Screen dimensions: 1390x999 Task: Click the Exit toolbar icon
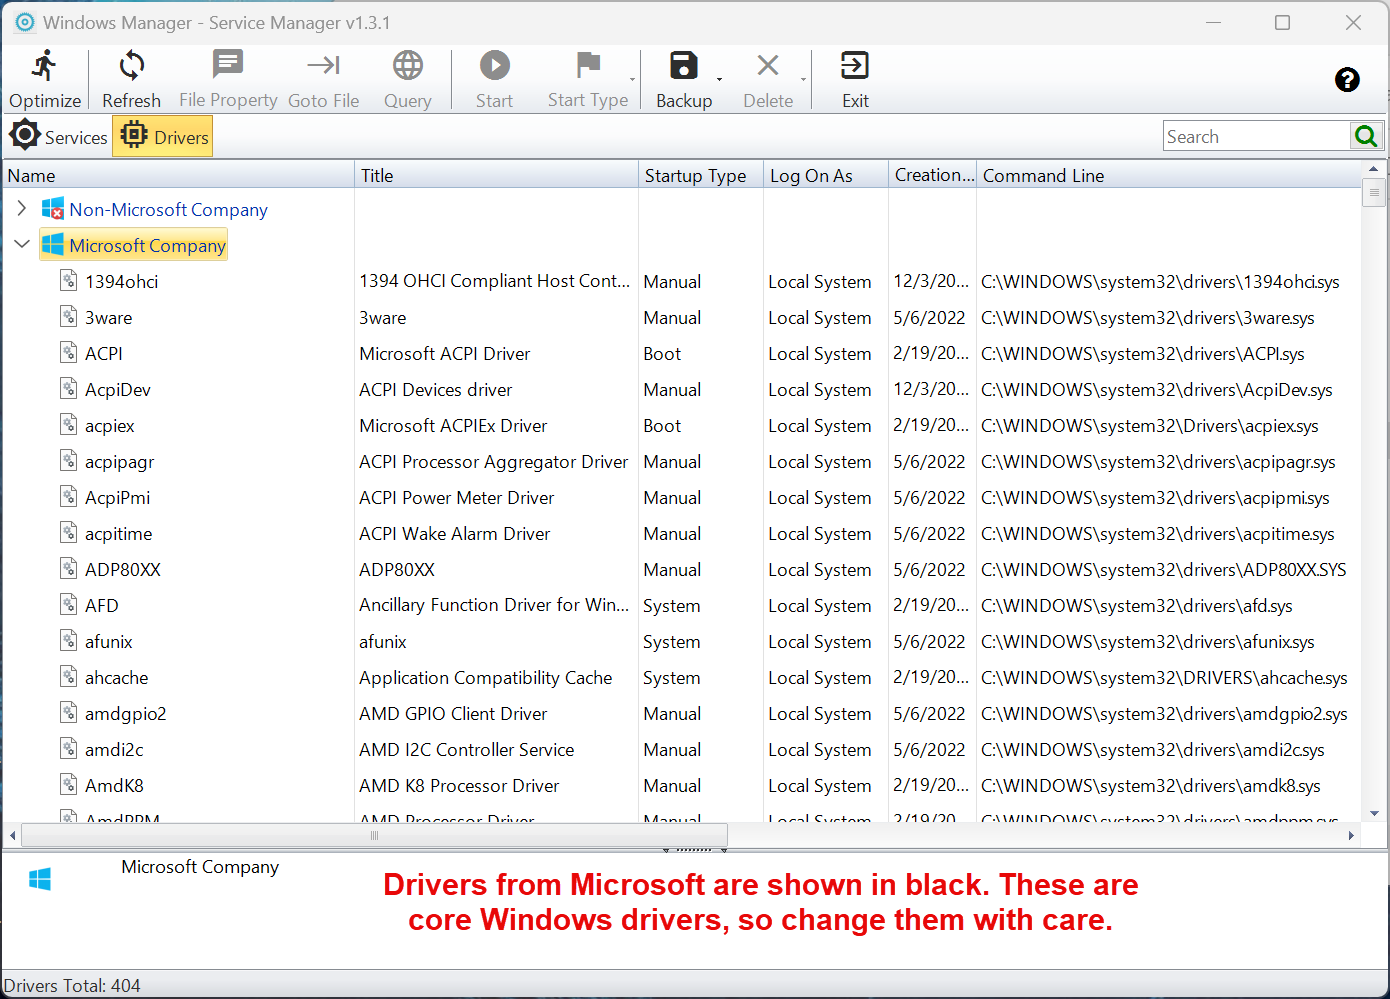(855, 66)
